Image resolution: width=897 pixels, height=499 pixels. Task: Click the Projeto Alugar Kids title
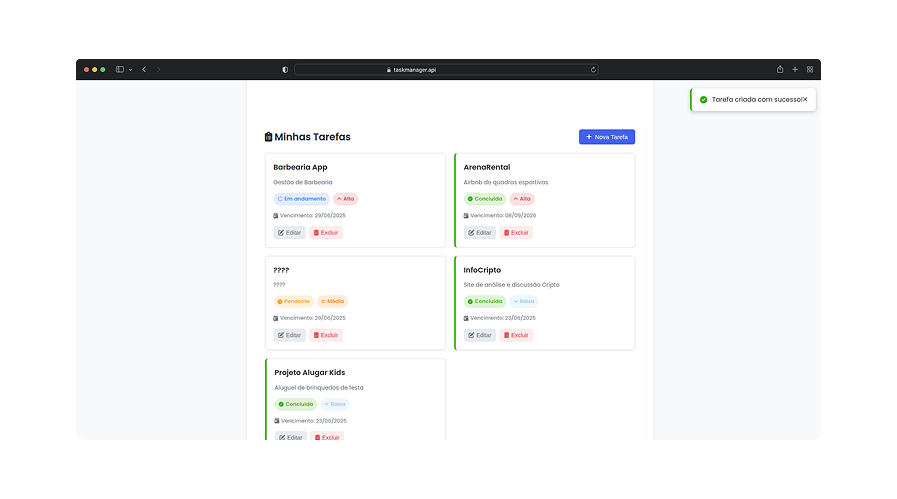click(x=309, y=373)
